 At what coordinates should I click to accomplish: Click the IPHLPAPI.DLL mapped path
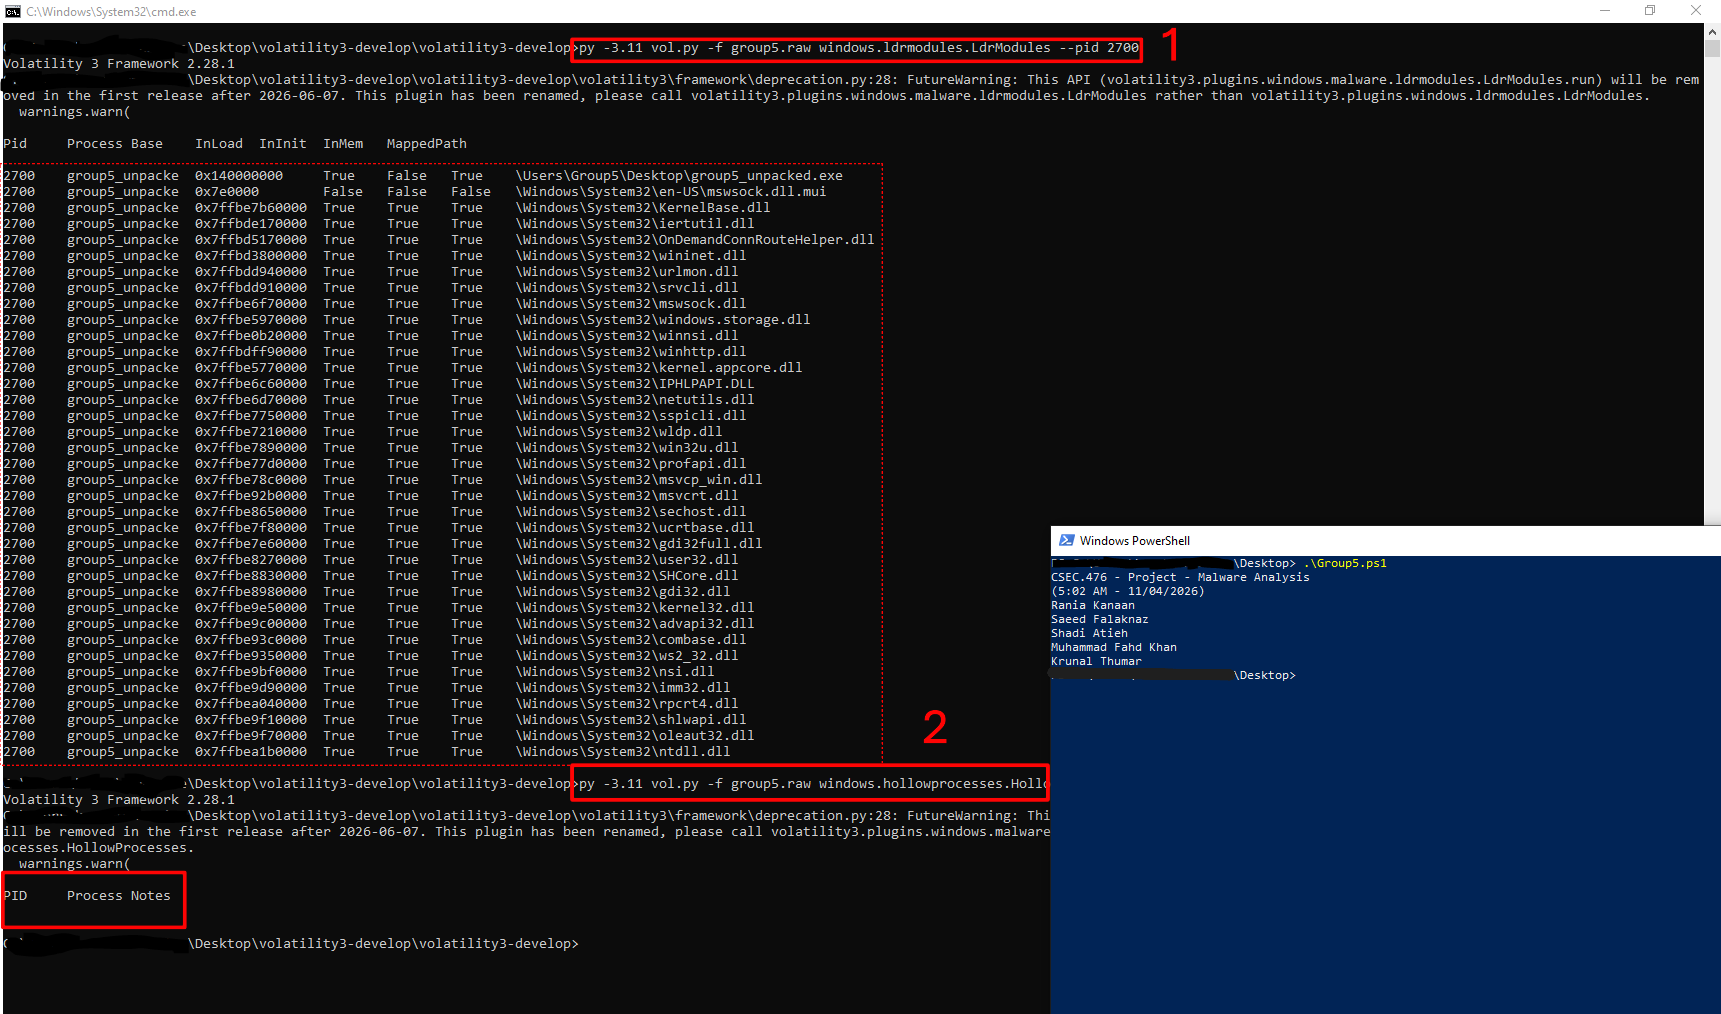coord(635,384)
